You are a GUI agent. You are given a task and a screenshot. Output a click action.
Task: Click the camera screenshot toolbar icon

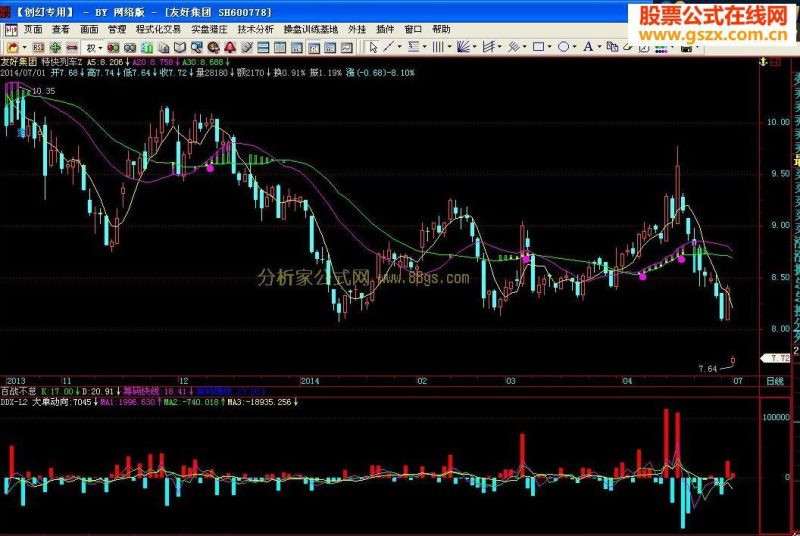(686, 48)
